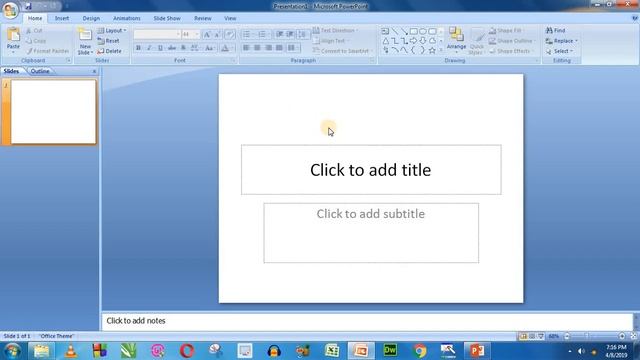640x360 pixels.
Task: Click zoom in plus button
Action: click(x=622, y=336)
